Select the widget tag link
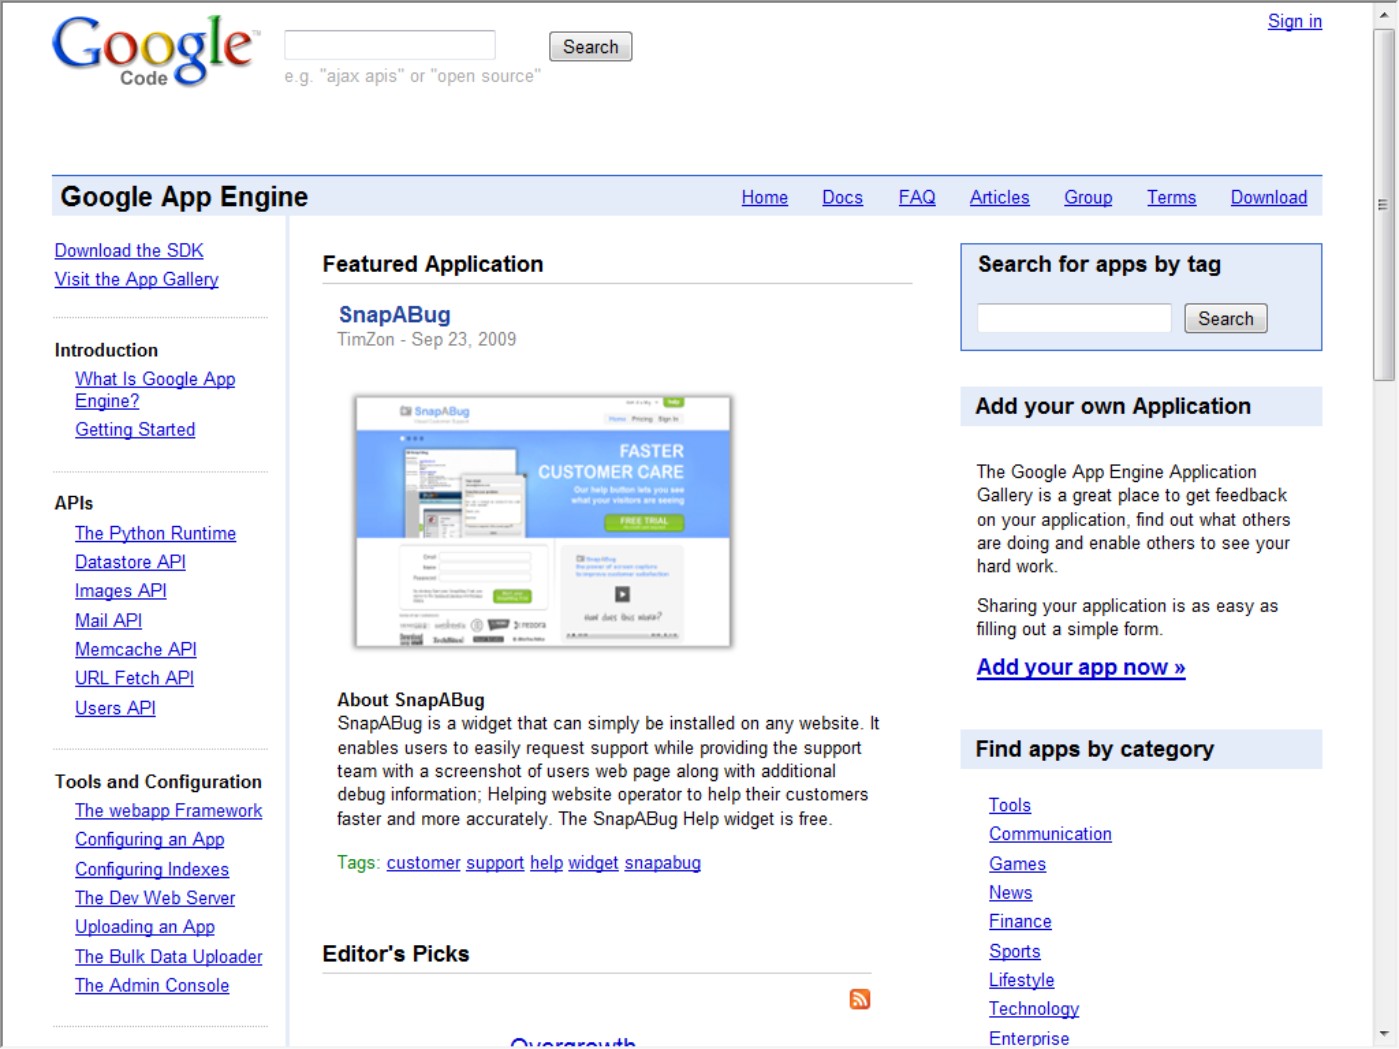Image resolution: width=1399 pixels, height=1049 pixels. click(x=594, y=863)
